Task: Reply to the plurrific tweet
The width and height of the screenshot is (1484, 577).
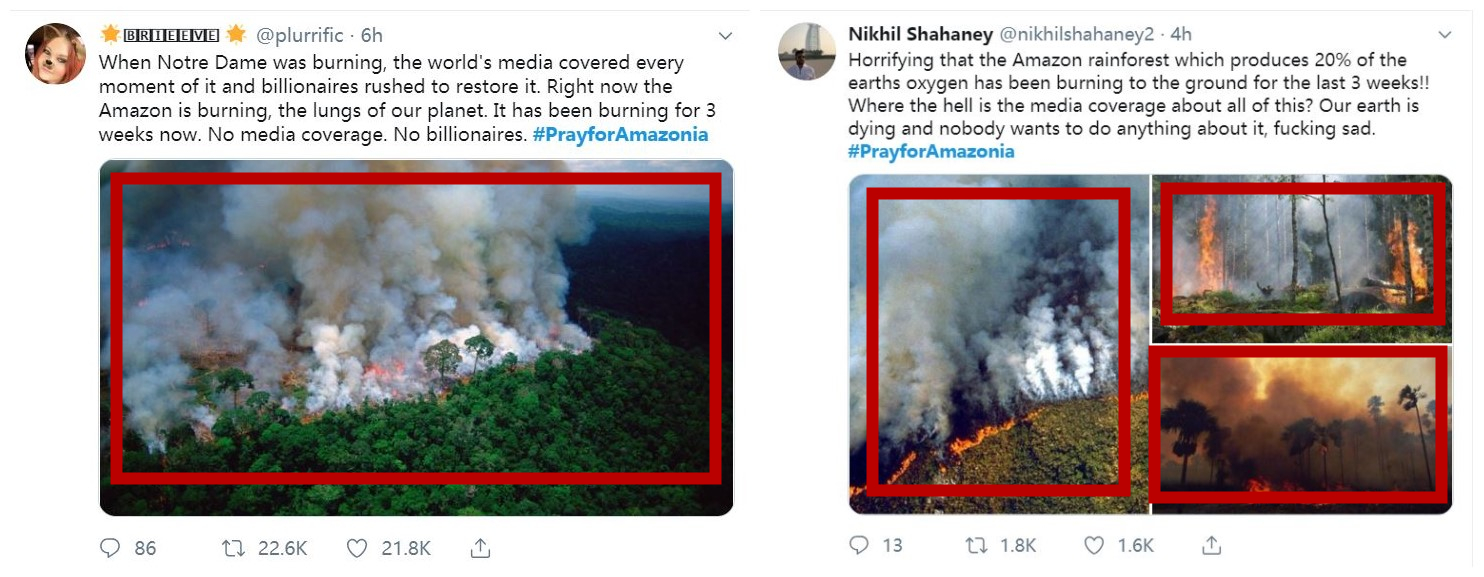Action: point(110,548)
